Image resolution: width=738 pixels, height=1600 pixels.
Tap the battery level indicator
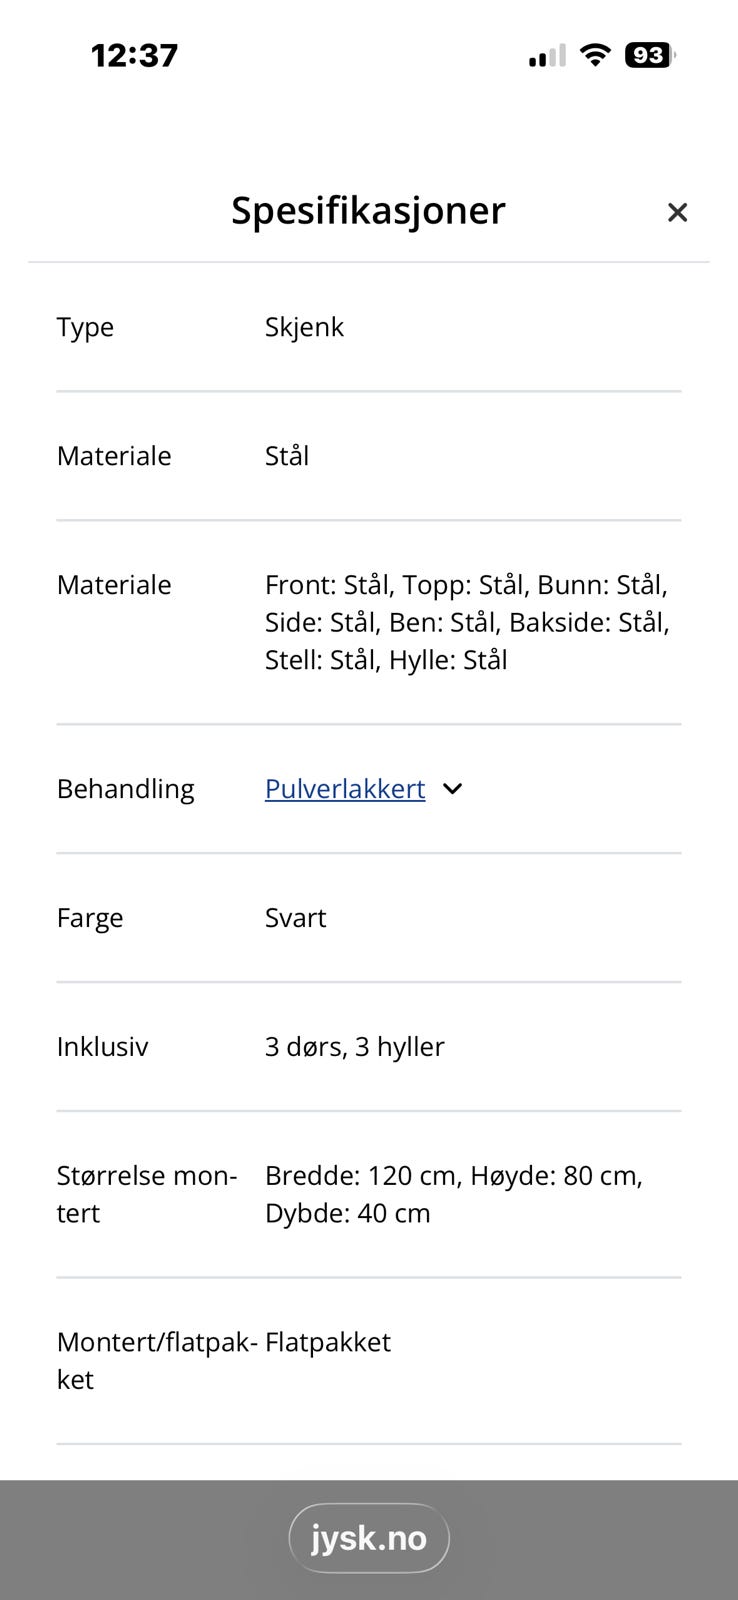[x=649, y=55]
